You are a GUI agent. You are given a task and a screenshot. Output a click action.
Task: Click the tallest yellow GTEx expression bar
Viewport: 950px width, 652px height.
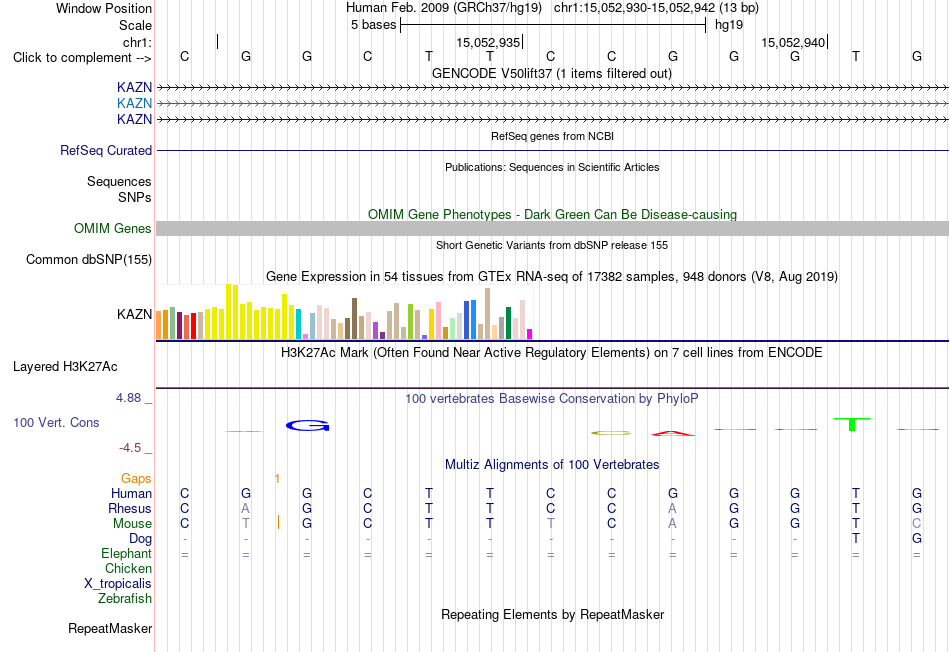point(228,311)
